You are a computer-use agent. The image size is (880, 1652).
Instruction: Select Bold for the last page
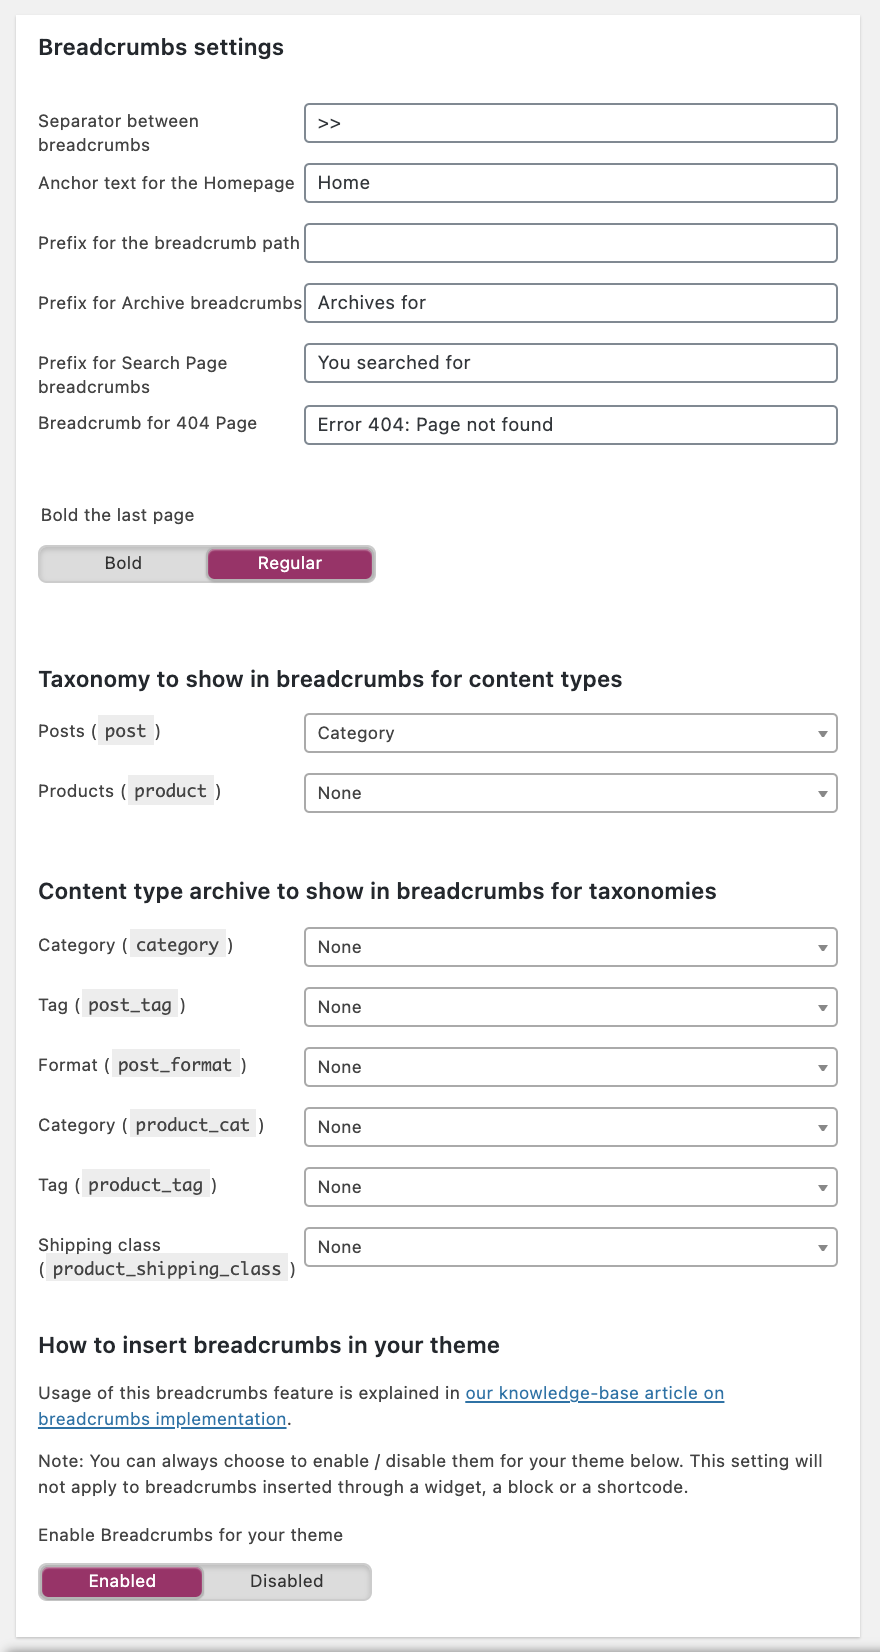tap(122, 563)
